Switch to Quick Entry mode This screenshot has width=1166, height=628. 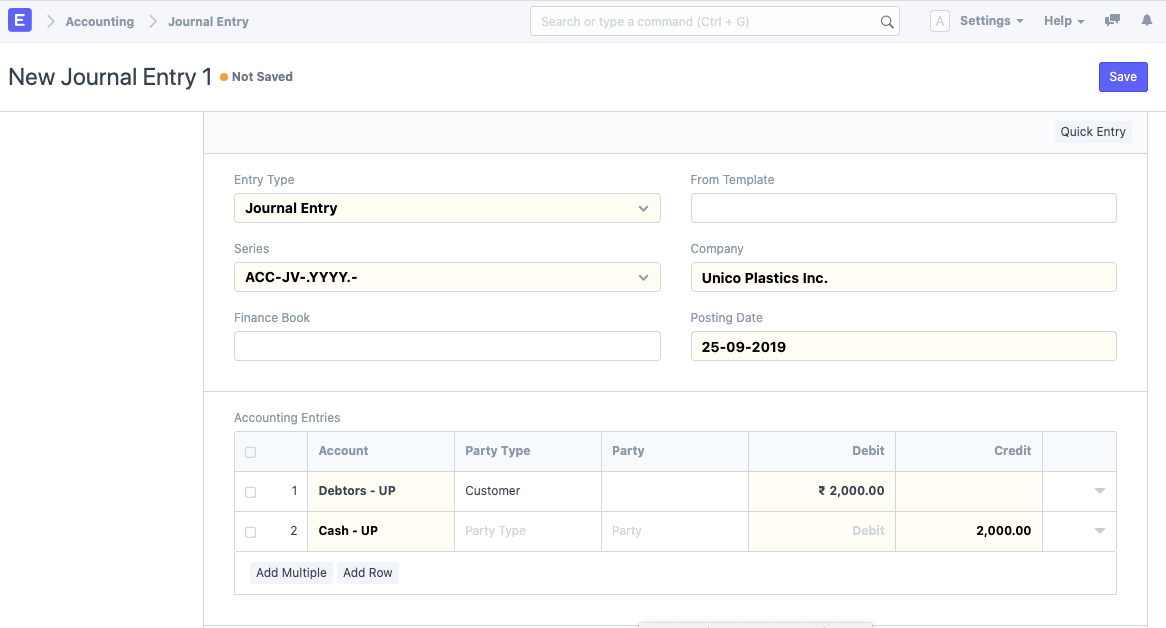[1093, 131]
